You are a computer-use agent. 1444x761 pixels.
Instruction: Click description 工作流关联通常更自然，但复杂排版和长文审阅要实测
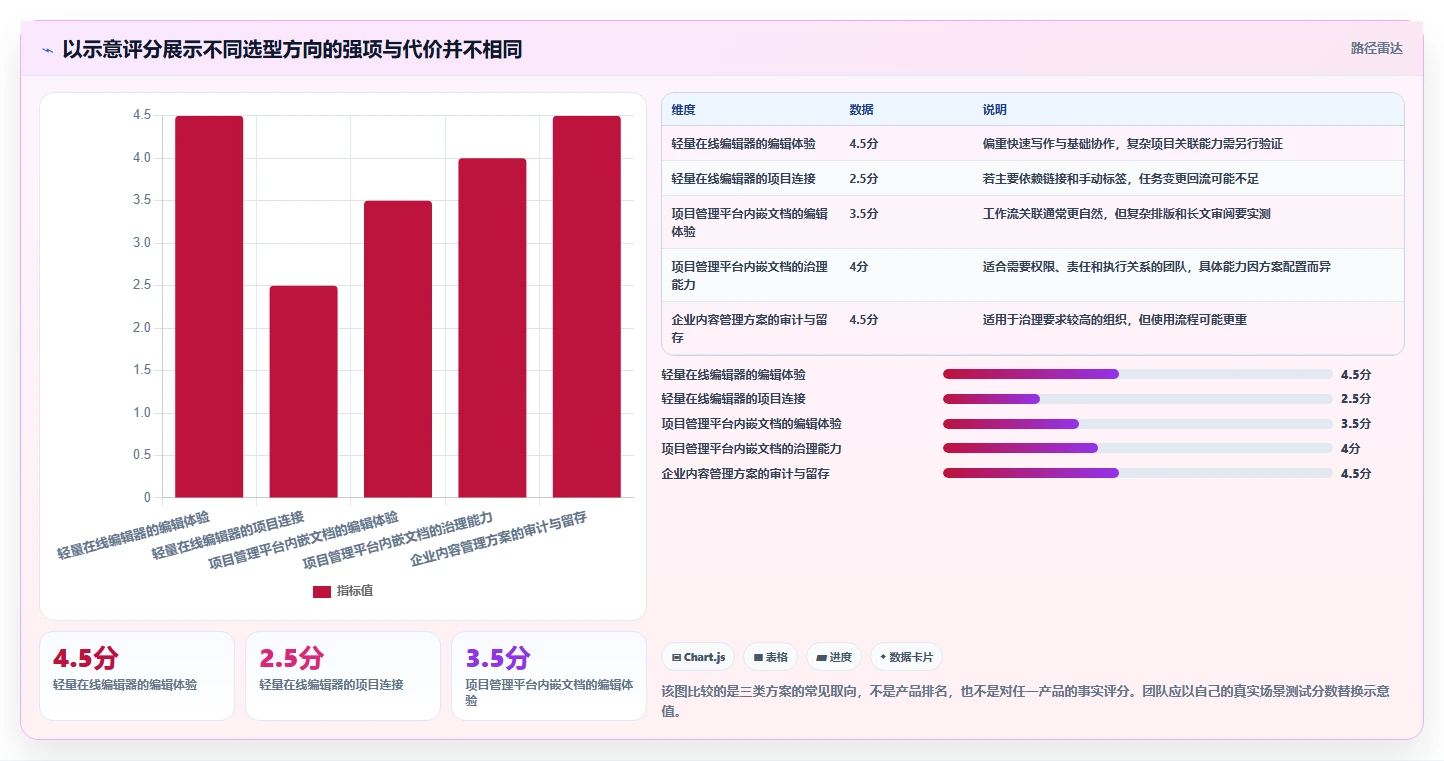click(x=1126, y=214)
